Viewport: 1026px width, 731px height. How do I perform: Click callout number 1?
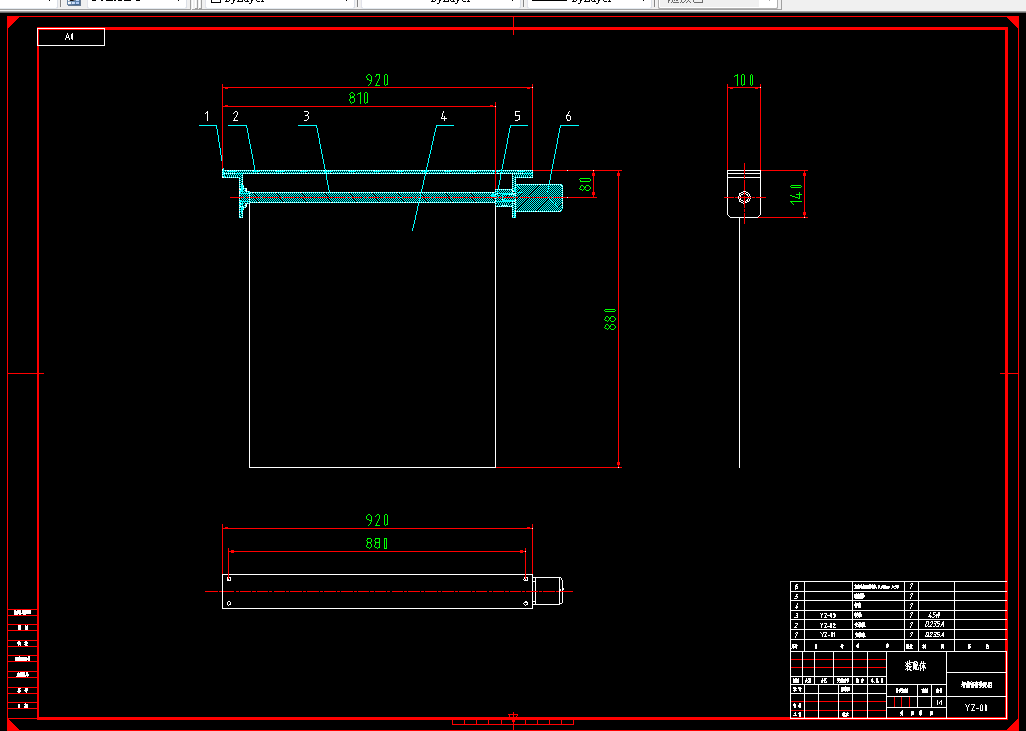click(x=207, y=116)
